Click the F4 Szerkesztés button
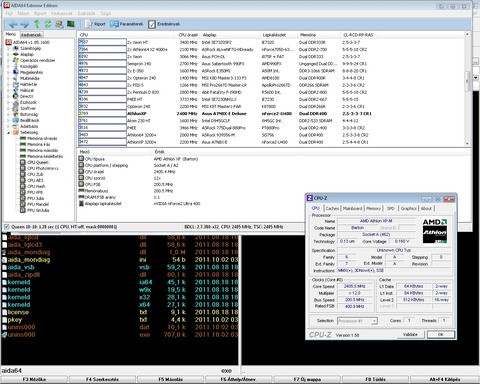 (x=102, y=379)
